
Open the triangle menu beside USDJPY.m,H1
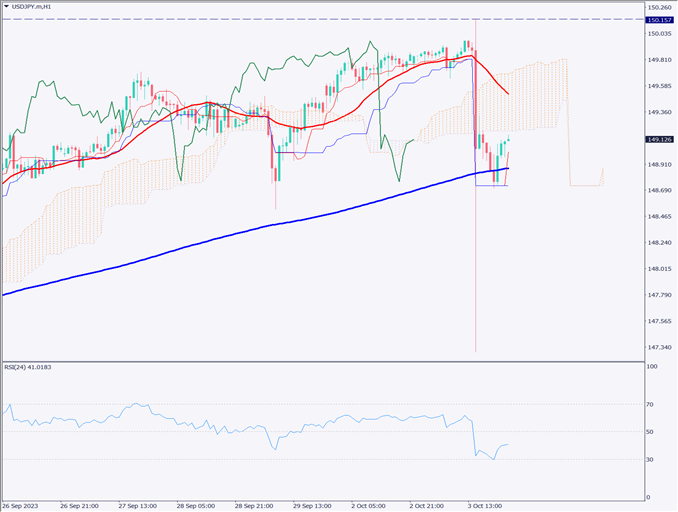[x=7, y=6]
